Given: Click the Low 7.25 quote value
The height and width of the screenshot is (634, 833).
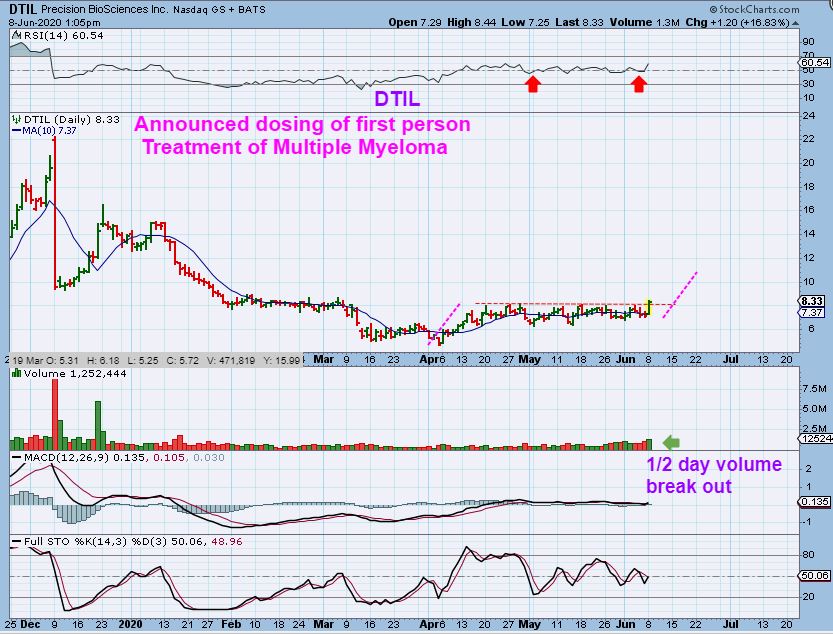Looking at the screenshot, I should point(526,22).
